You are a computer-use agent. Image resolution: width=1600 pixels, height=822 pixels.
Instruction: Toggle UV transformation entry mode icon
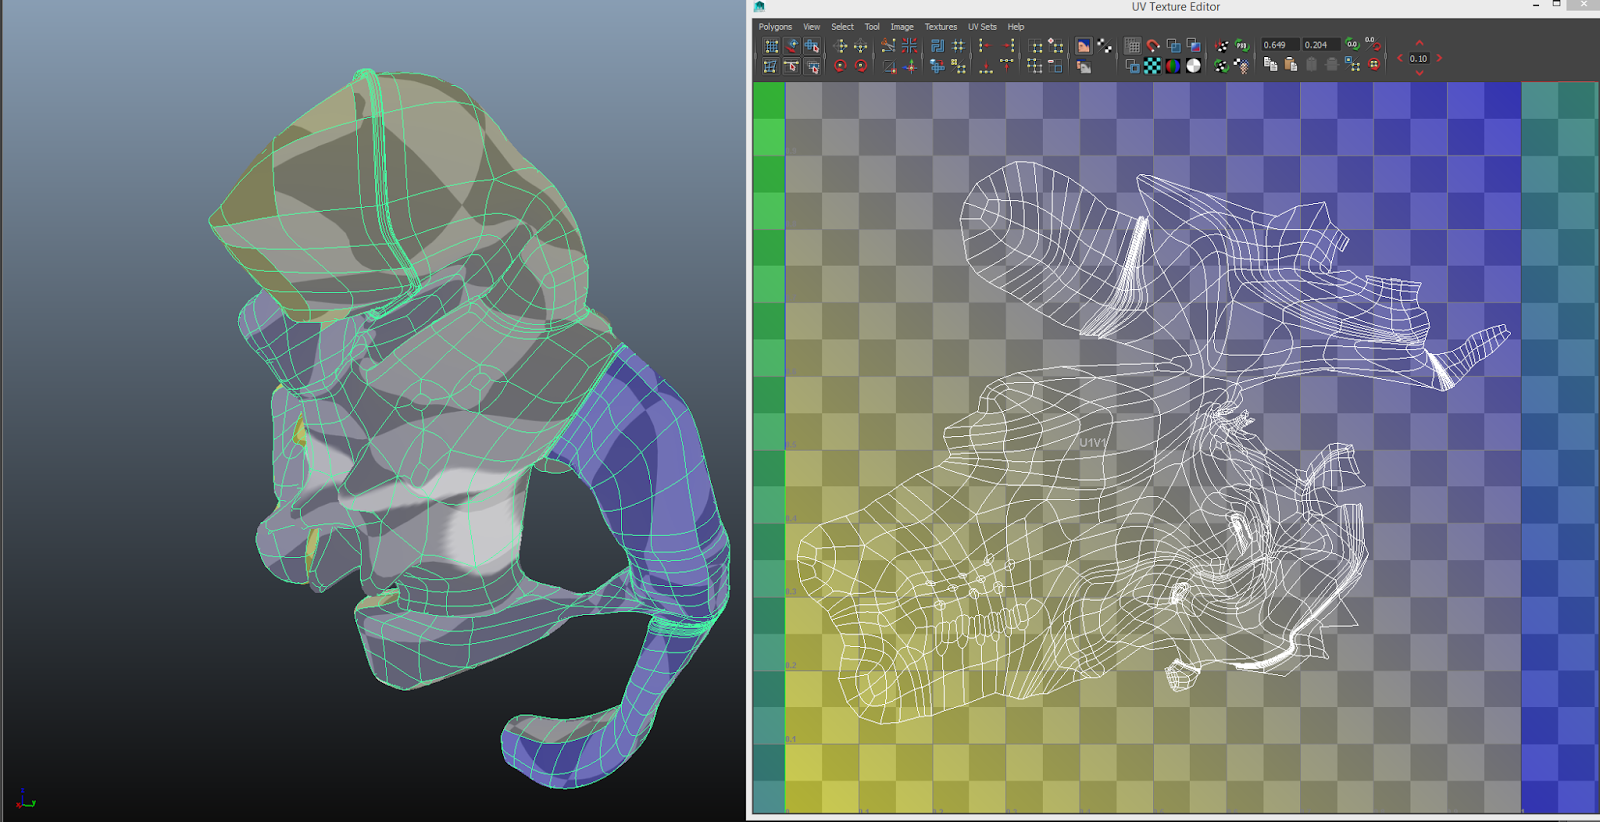pyautogui.click(x=1373, y=44)
